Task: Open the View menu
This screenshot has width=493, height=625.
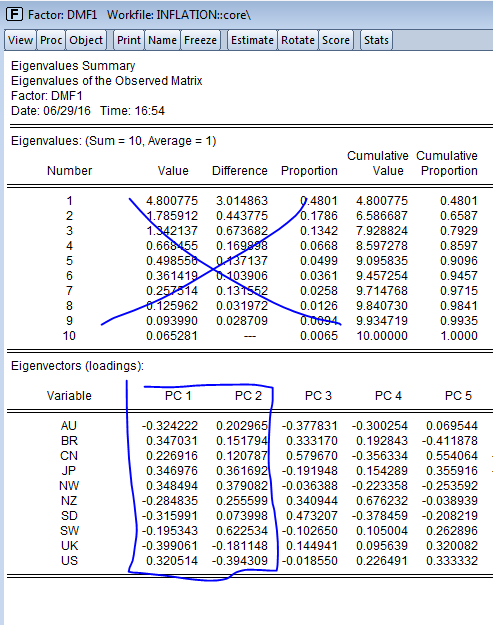Action: 20,40
